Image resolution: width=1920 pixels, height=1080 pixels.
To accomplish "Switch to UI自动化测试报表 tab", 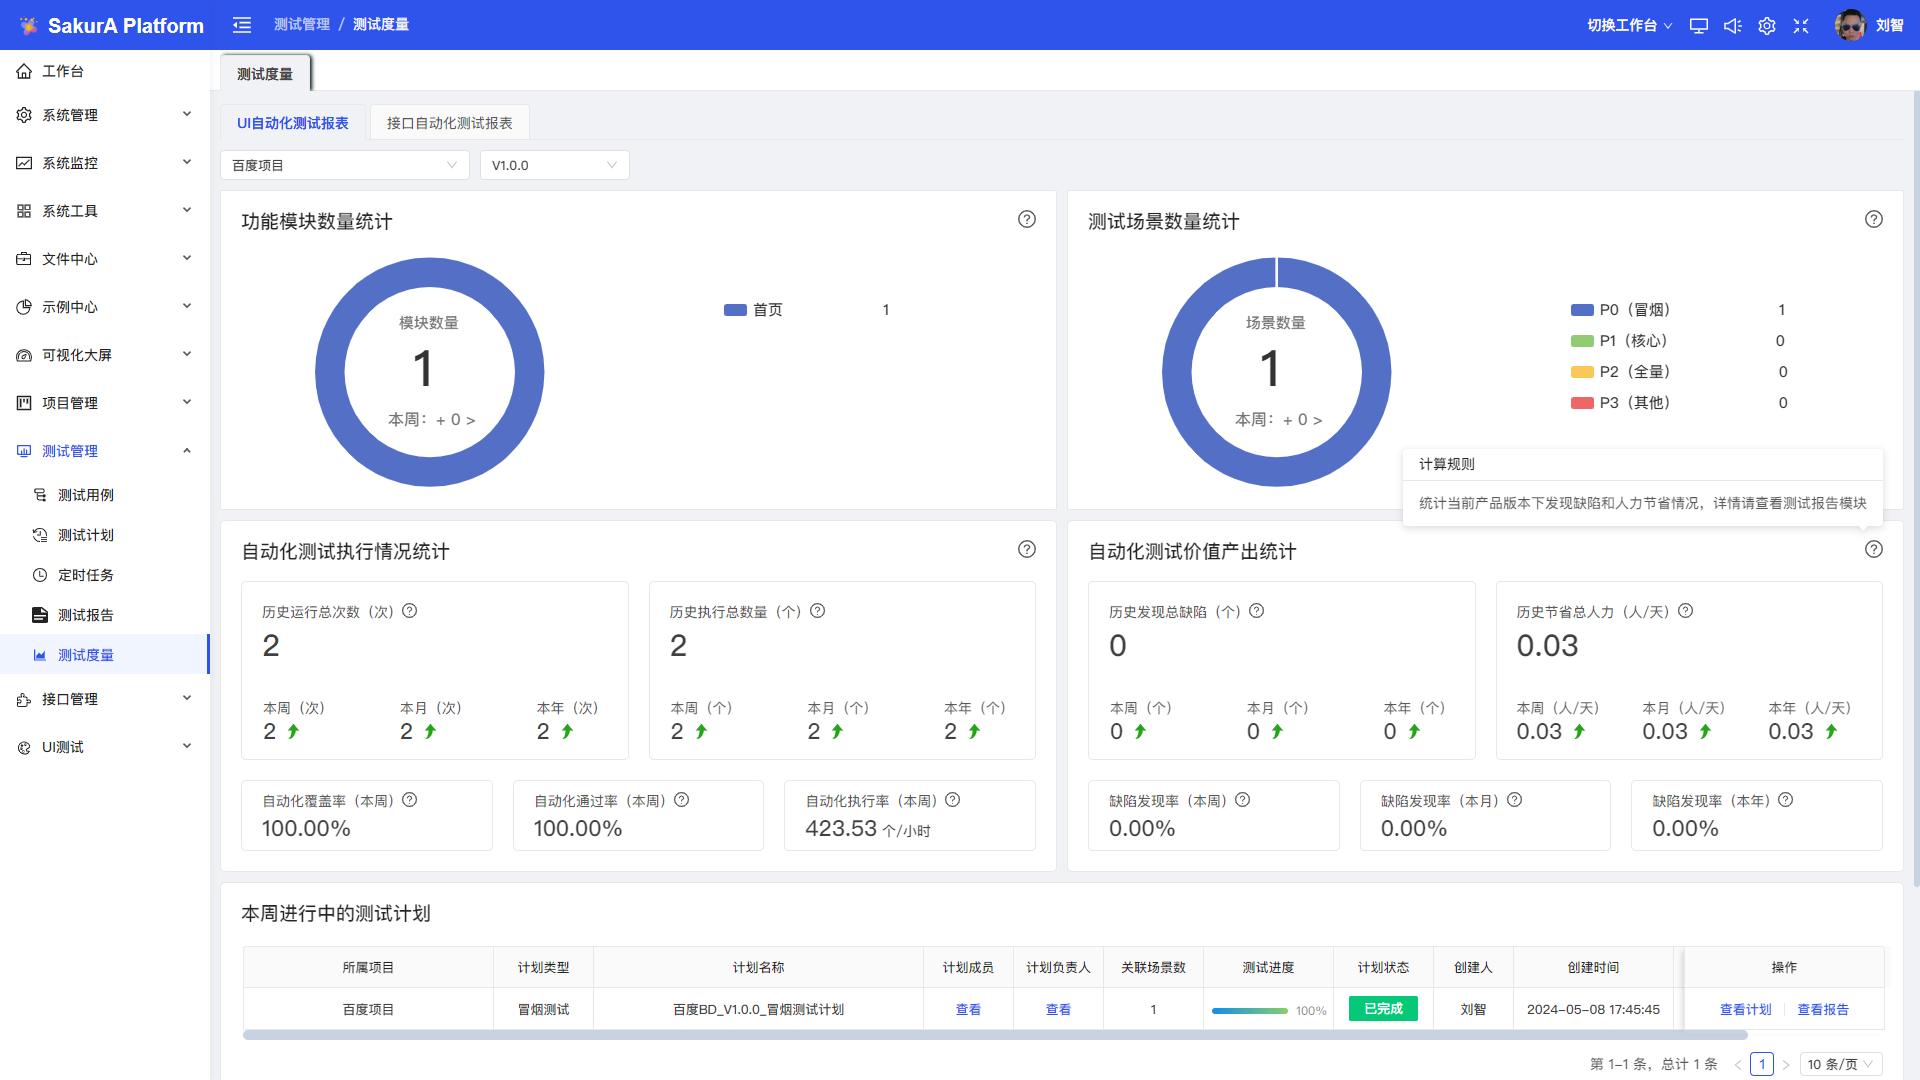I will (x=293, y=123).
